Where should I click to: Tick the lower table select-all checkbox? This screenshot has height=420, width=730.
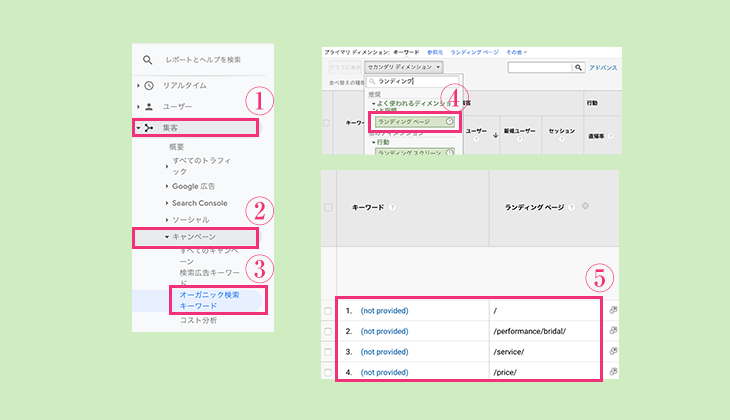point(328,207)
